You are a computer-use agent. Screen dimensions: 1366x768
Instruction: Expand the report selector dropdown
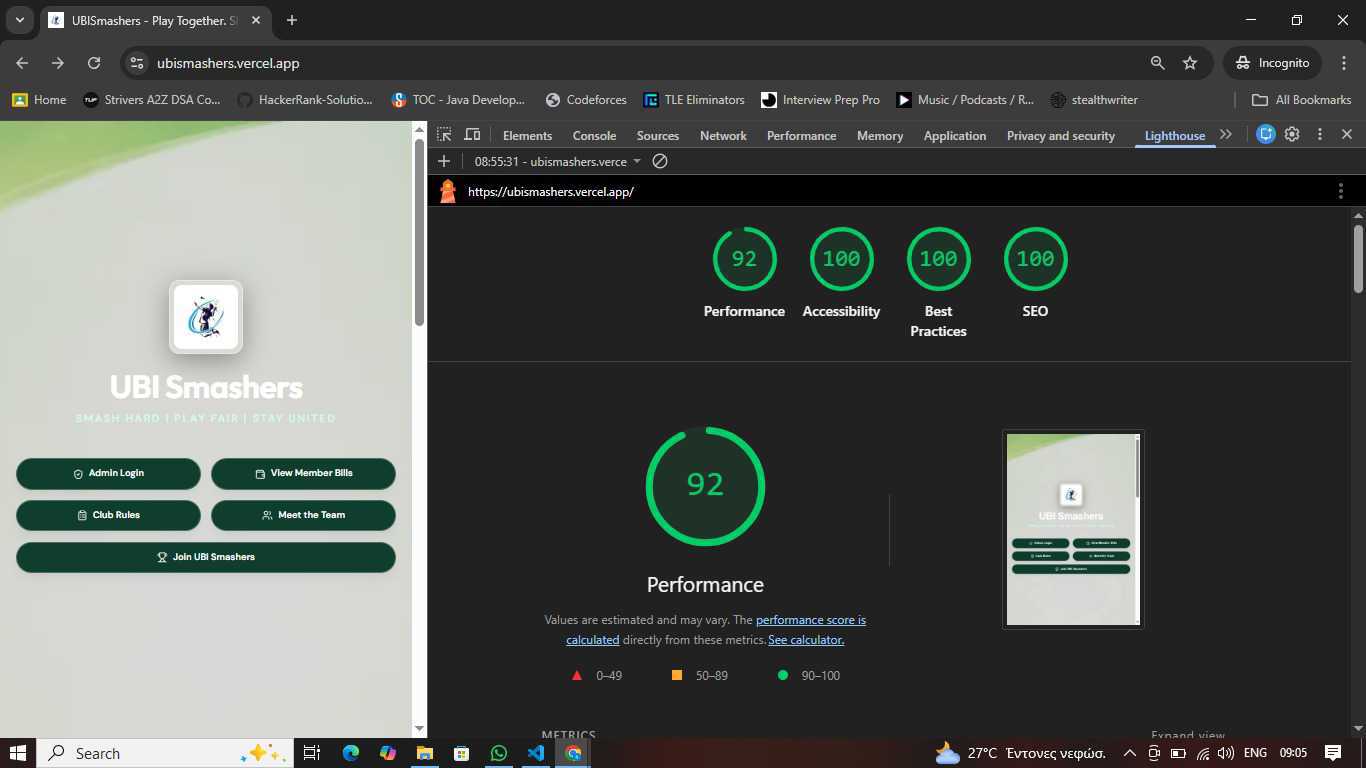(637, 161)
